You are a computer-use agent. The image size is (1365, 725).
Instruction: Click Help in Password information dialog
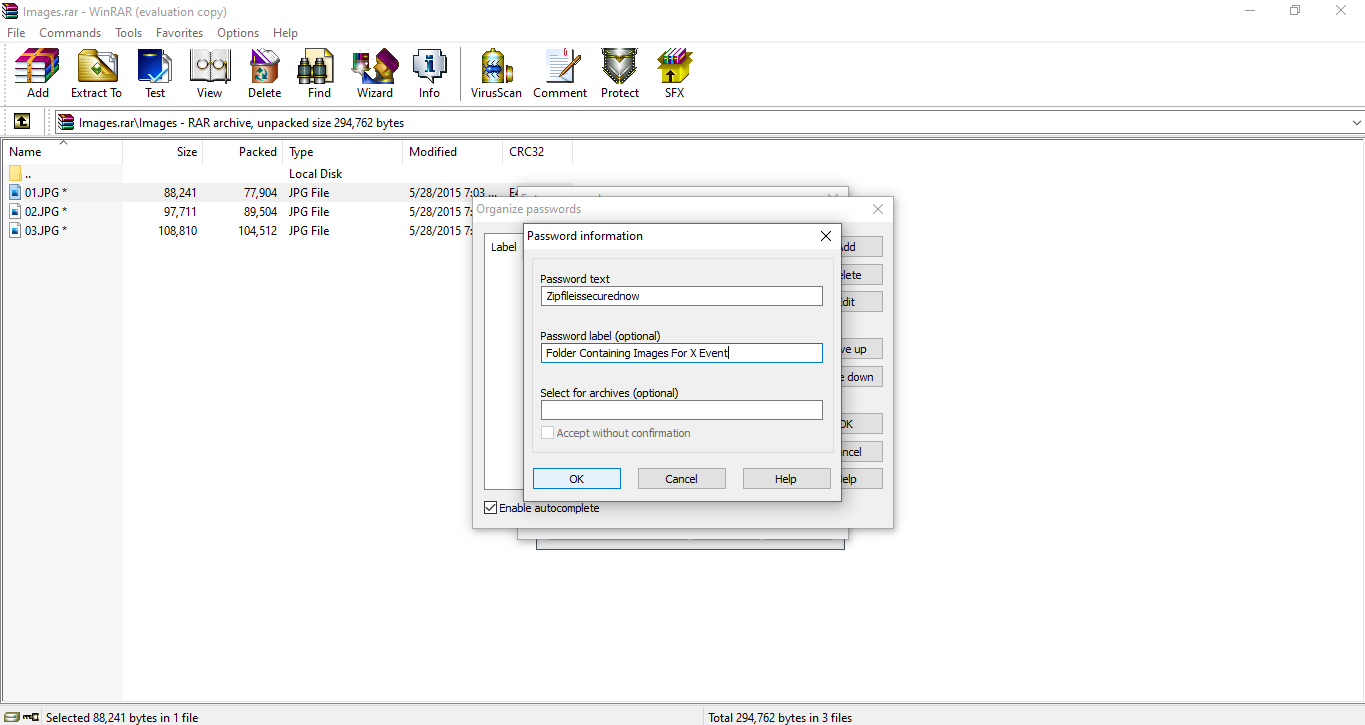786,479
